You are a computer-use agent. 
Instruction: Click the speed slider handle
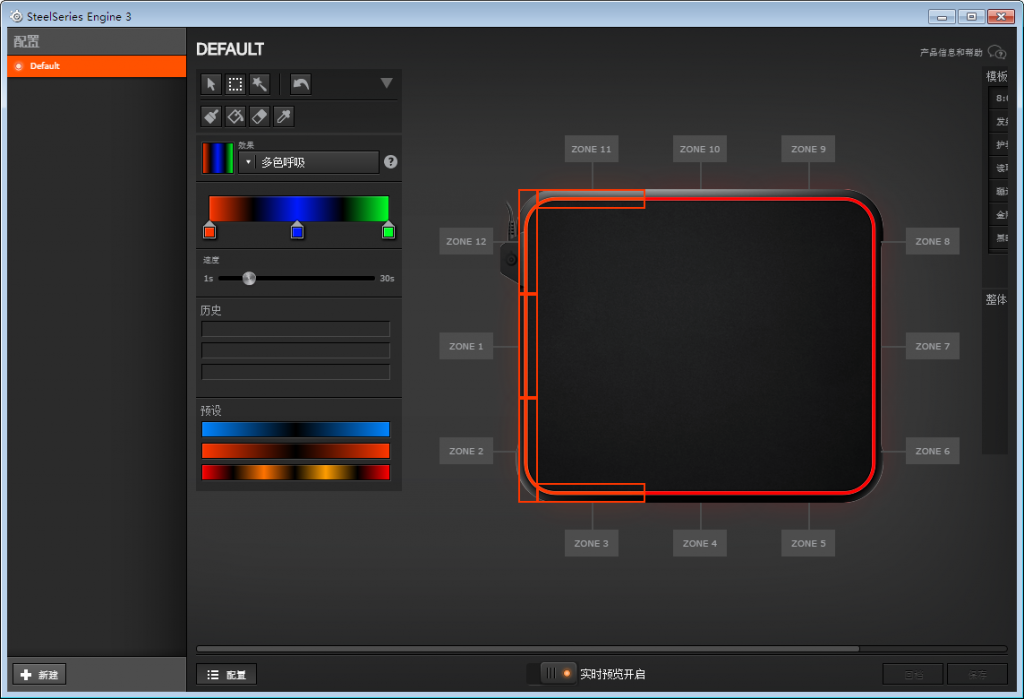tap(249, 278)
